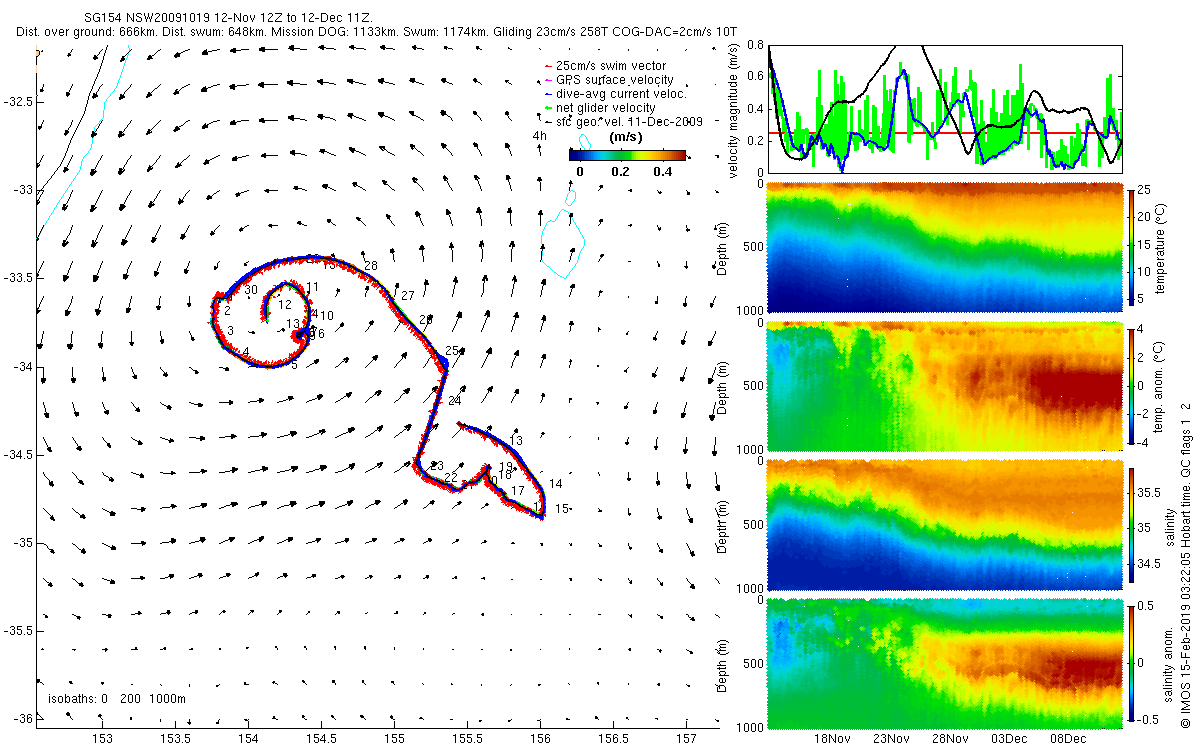Viewport: 1200px width, 750px height.
Task: Click the day '25' marker on the glider track
Action: pos(452,351)
